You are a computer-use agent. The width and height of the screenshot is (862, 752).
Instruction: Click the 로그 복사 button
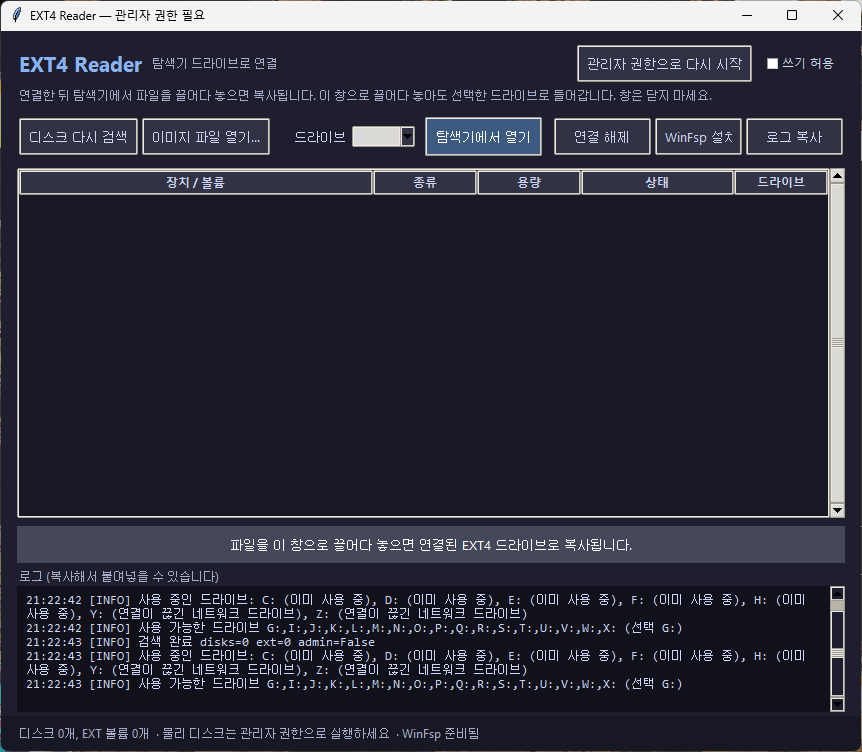point(794,137)
